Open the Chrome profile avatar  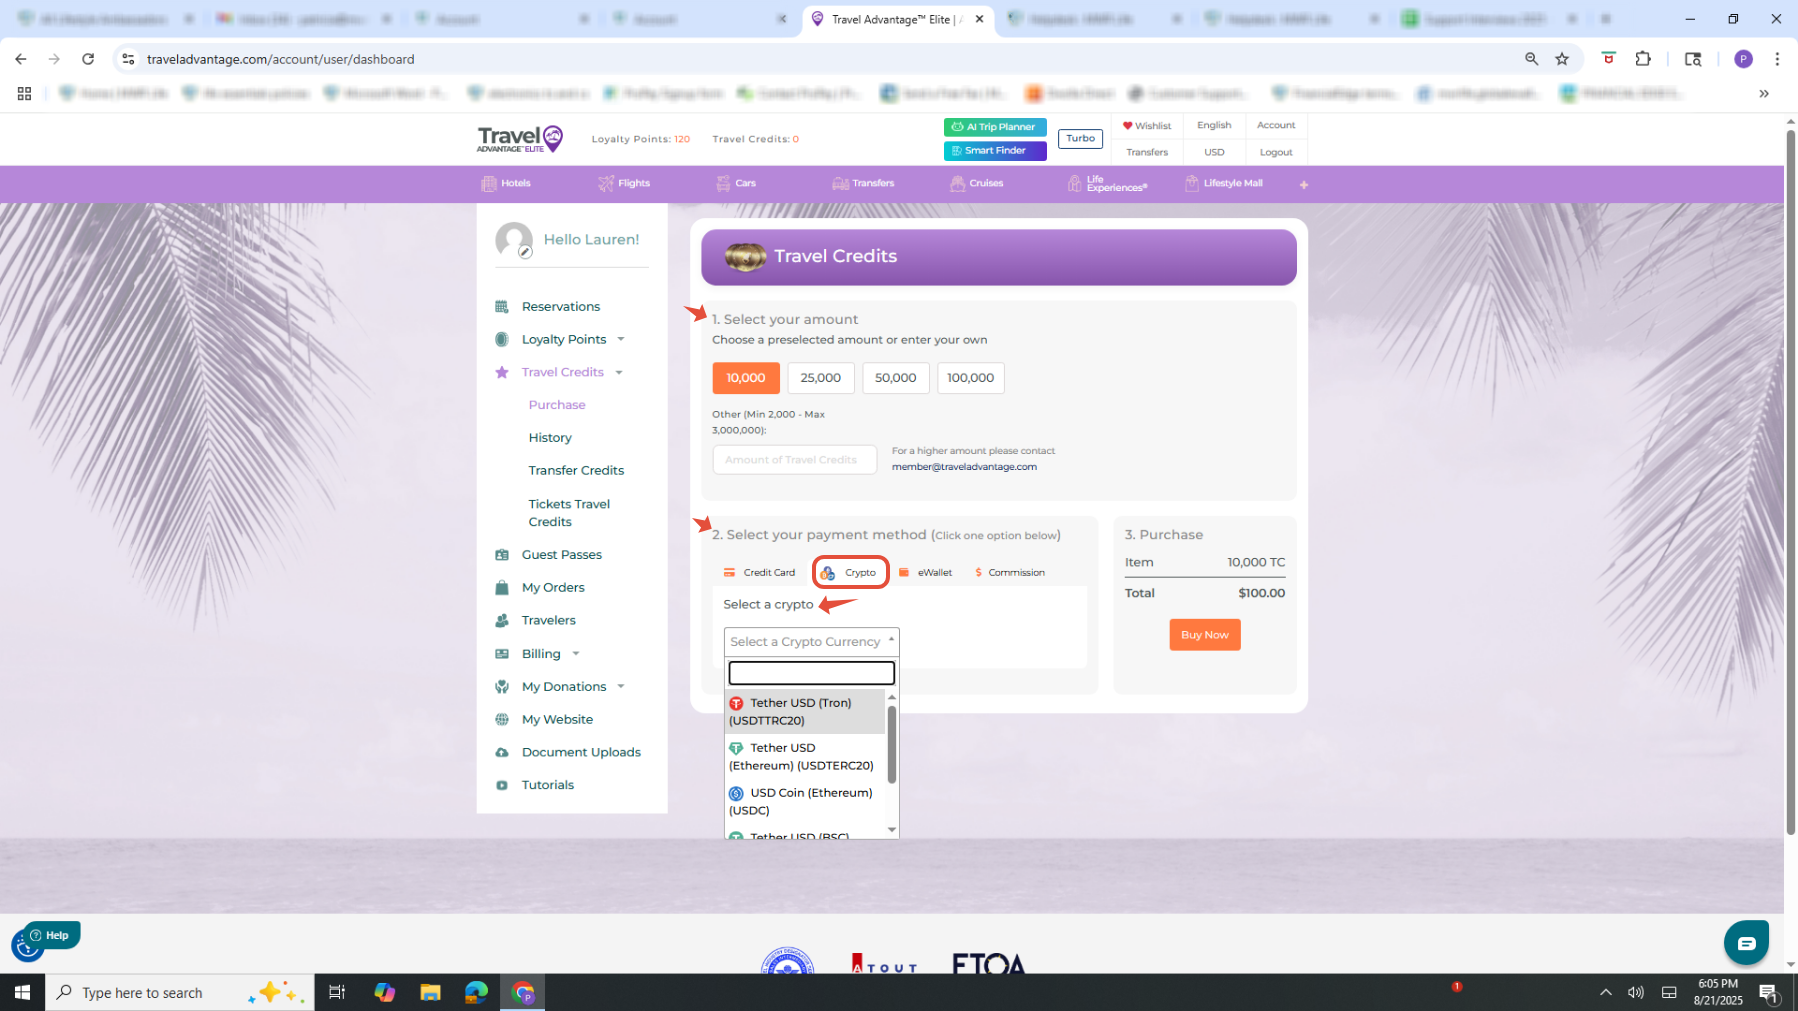(x=1743, y=59)
